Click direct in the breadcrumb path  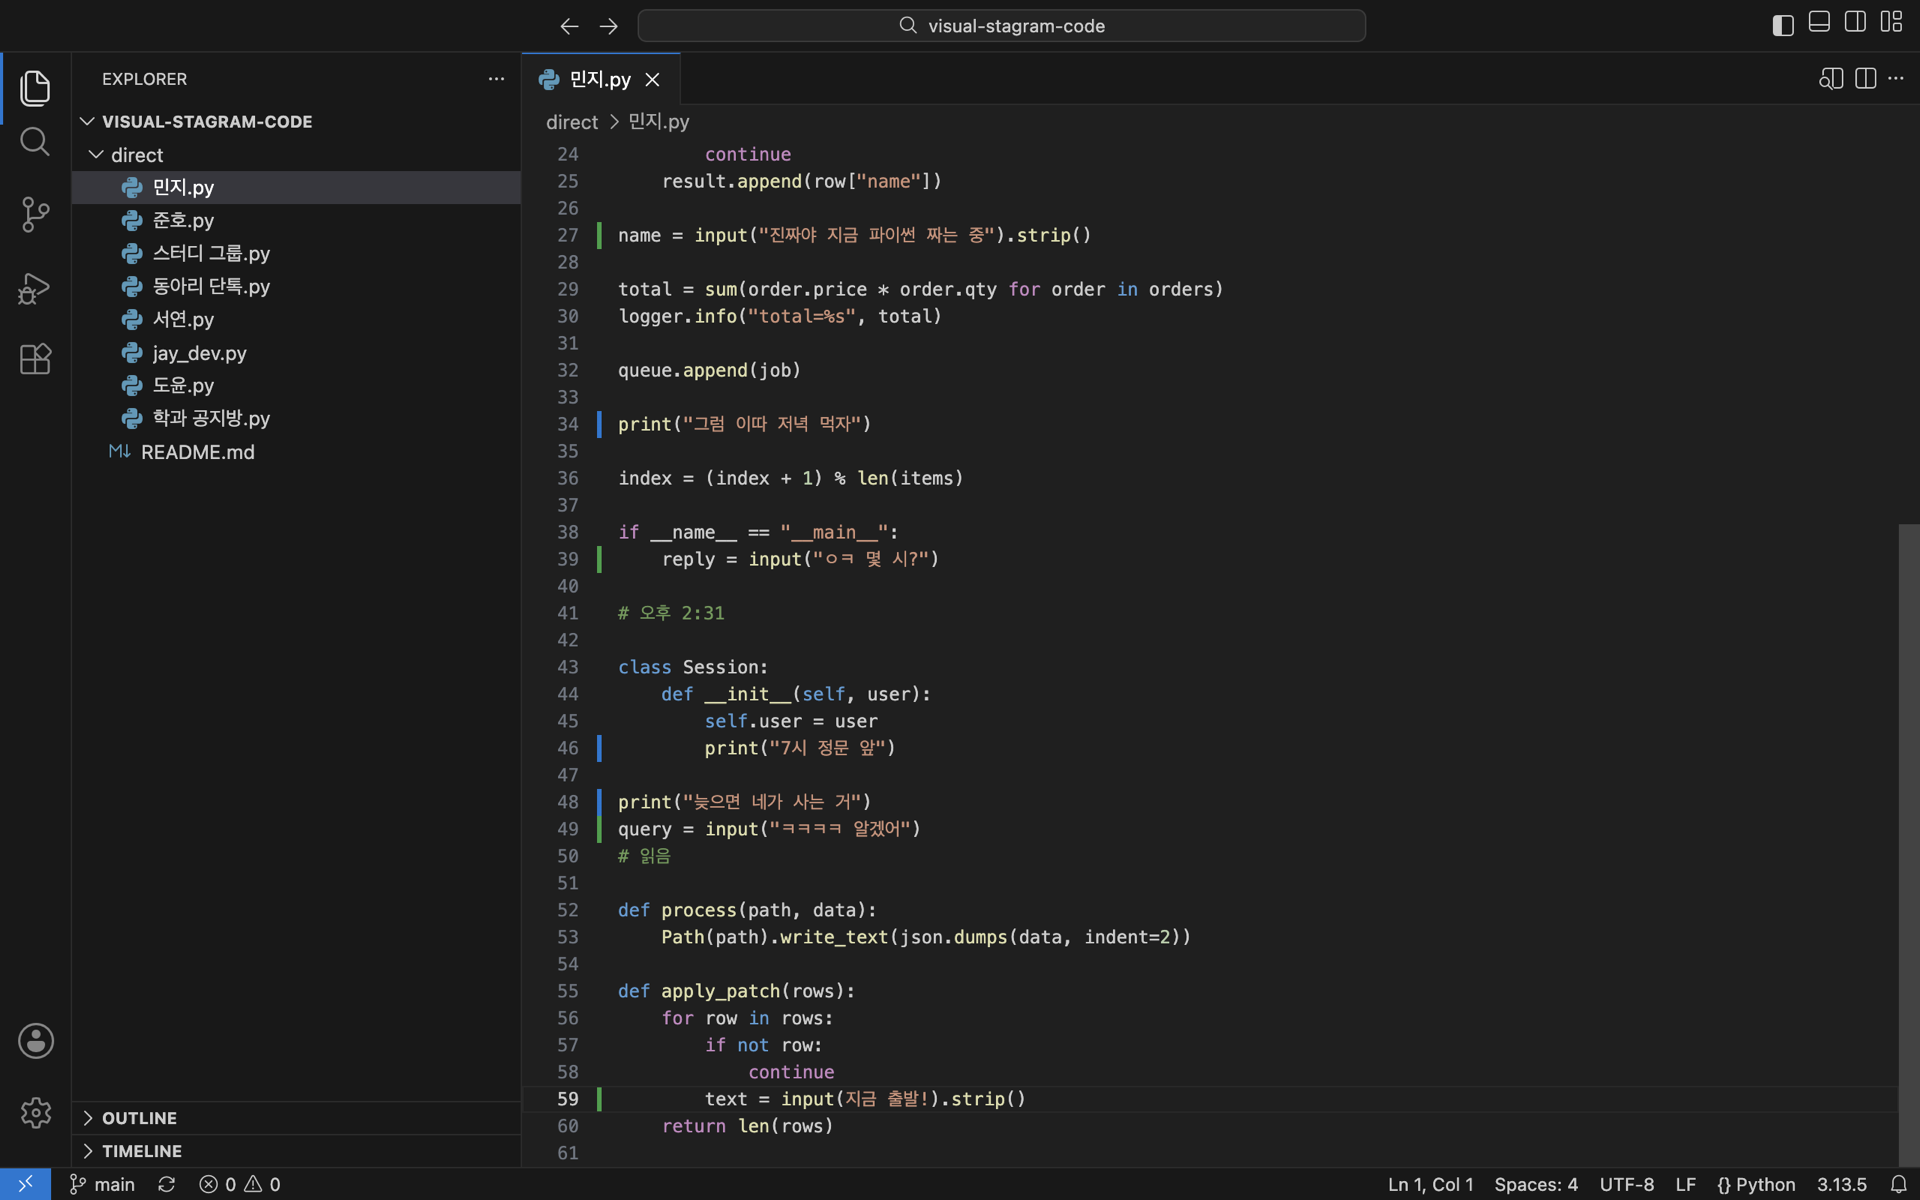[572, 122]
